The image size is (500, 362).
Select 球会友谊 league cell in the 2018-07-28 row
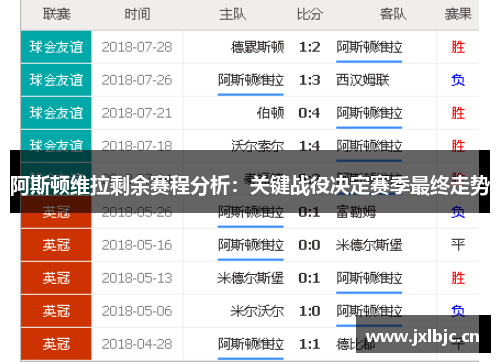click(x=56, y=47)
